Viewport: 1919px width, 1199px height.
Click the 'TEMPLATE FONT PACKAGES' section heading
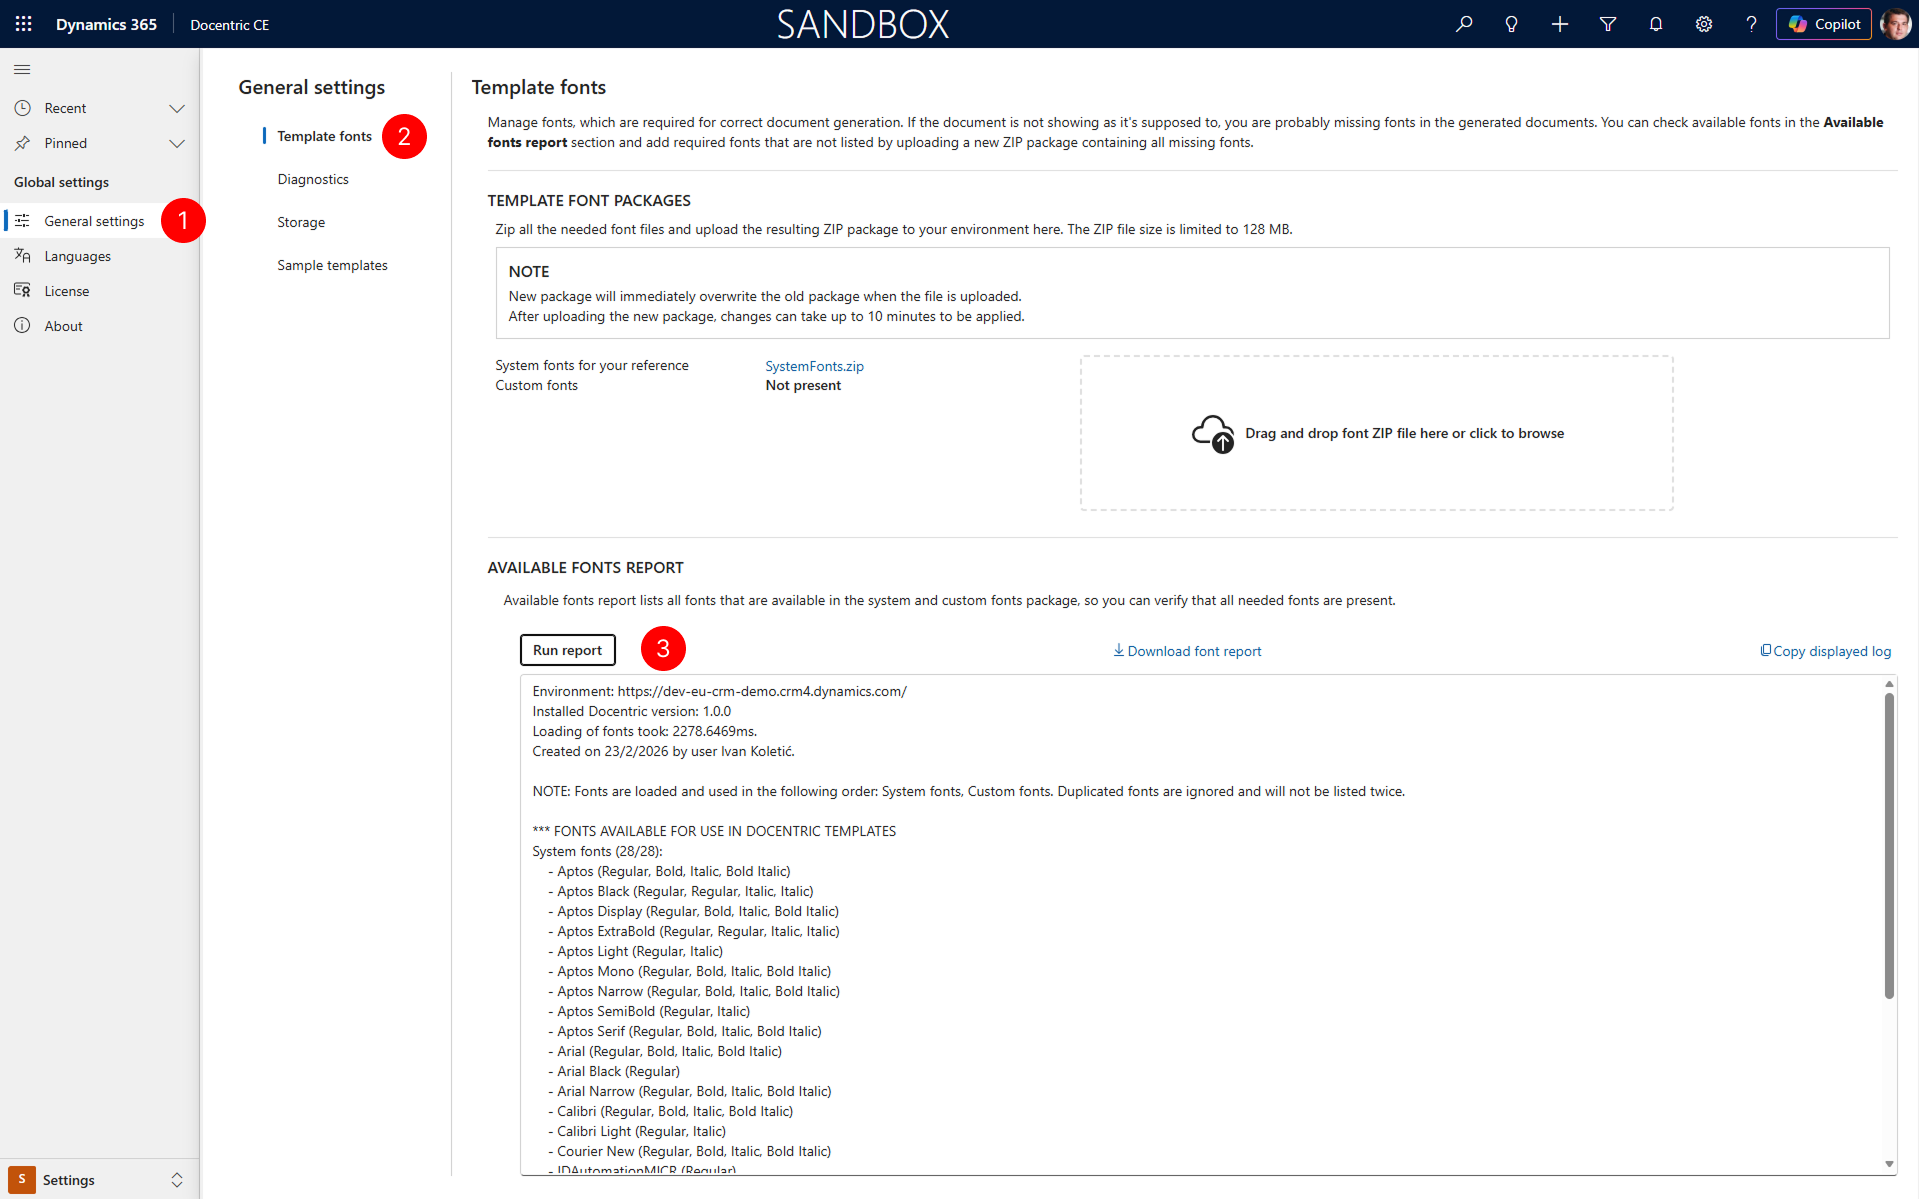[x=589, y=200]
